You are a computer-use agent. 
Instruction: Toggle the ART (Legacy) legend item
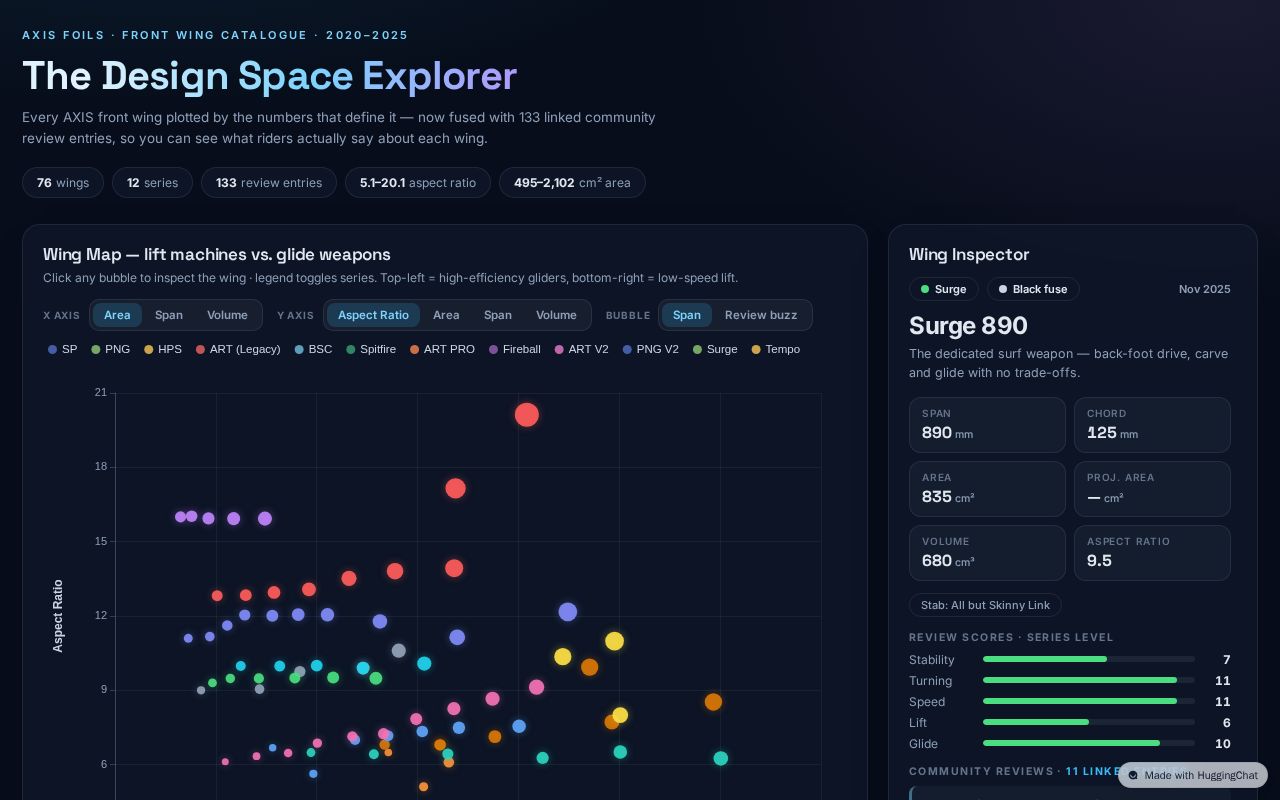coord(238,350)
